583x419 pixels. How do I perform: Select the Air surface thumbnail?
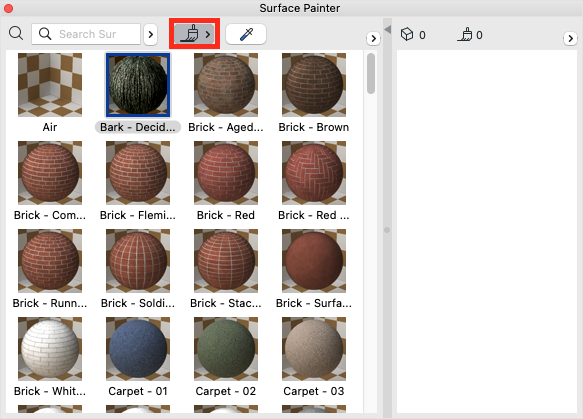(x=50, y=85)
